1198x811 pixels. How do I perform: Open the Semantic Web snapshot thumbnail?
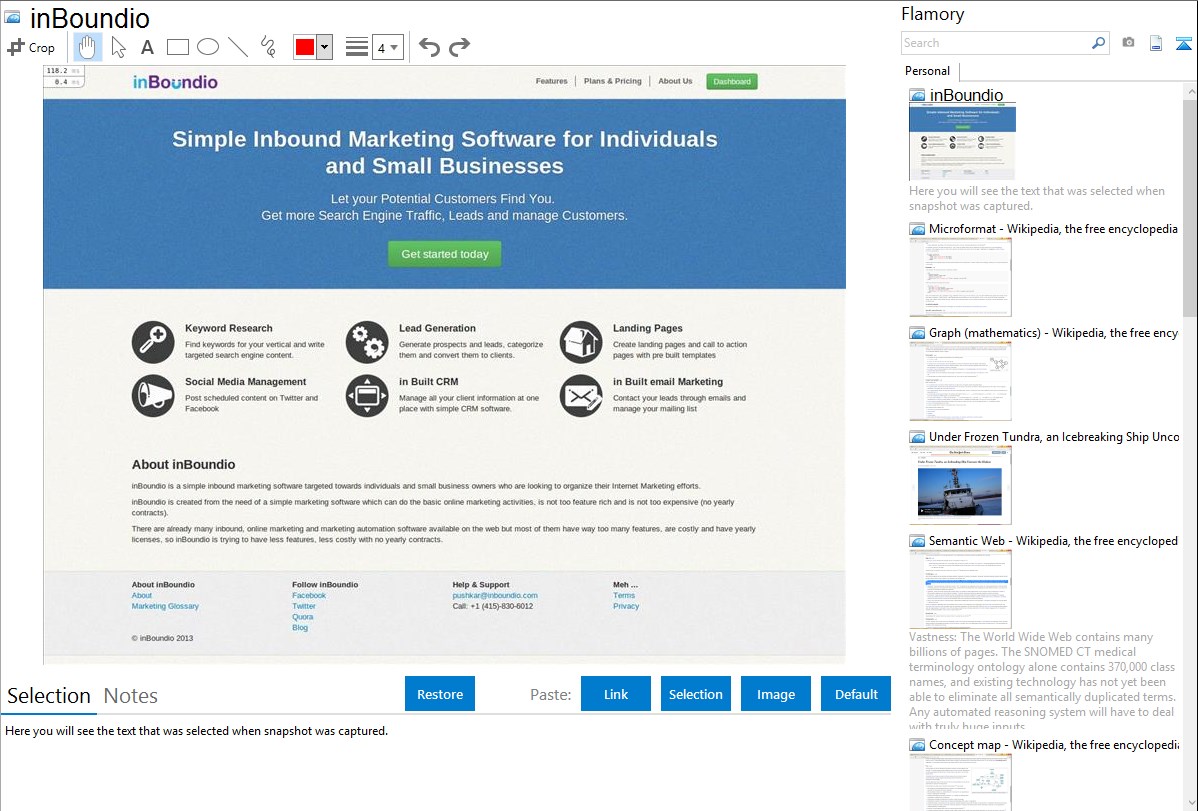960,589
